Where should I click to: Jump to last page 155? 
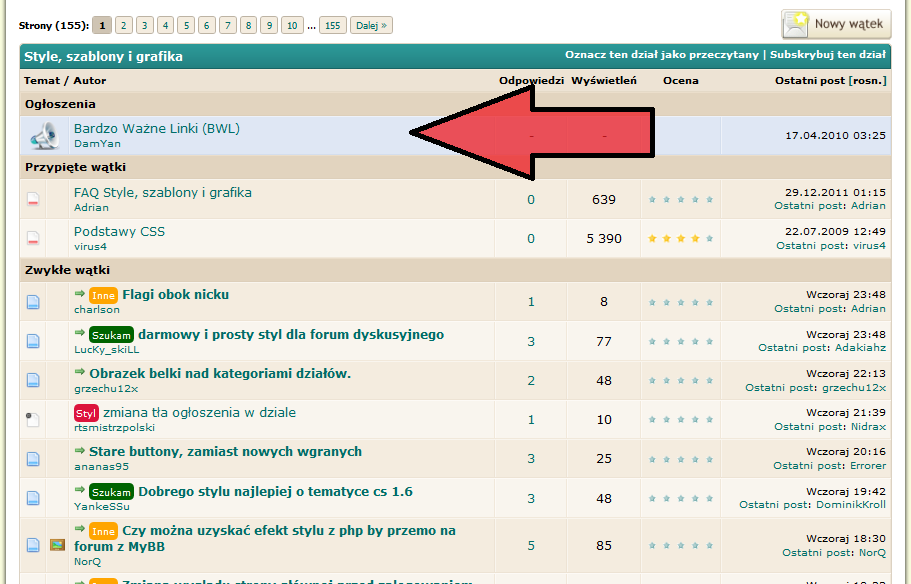point(332,26)
